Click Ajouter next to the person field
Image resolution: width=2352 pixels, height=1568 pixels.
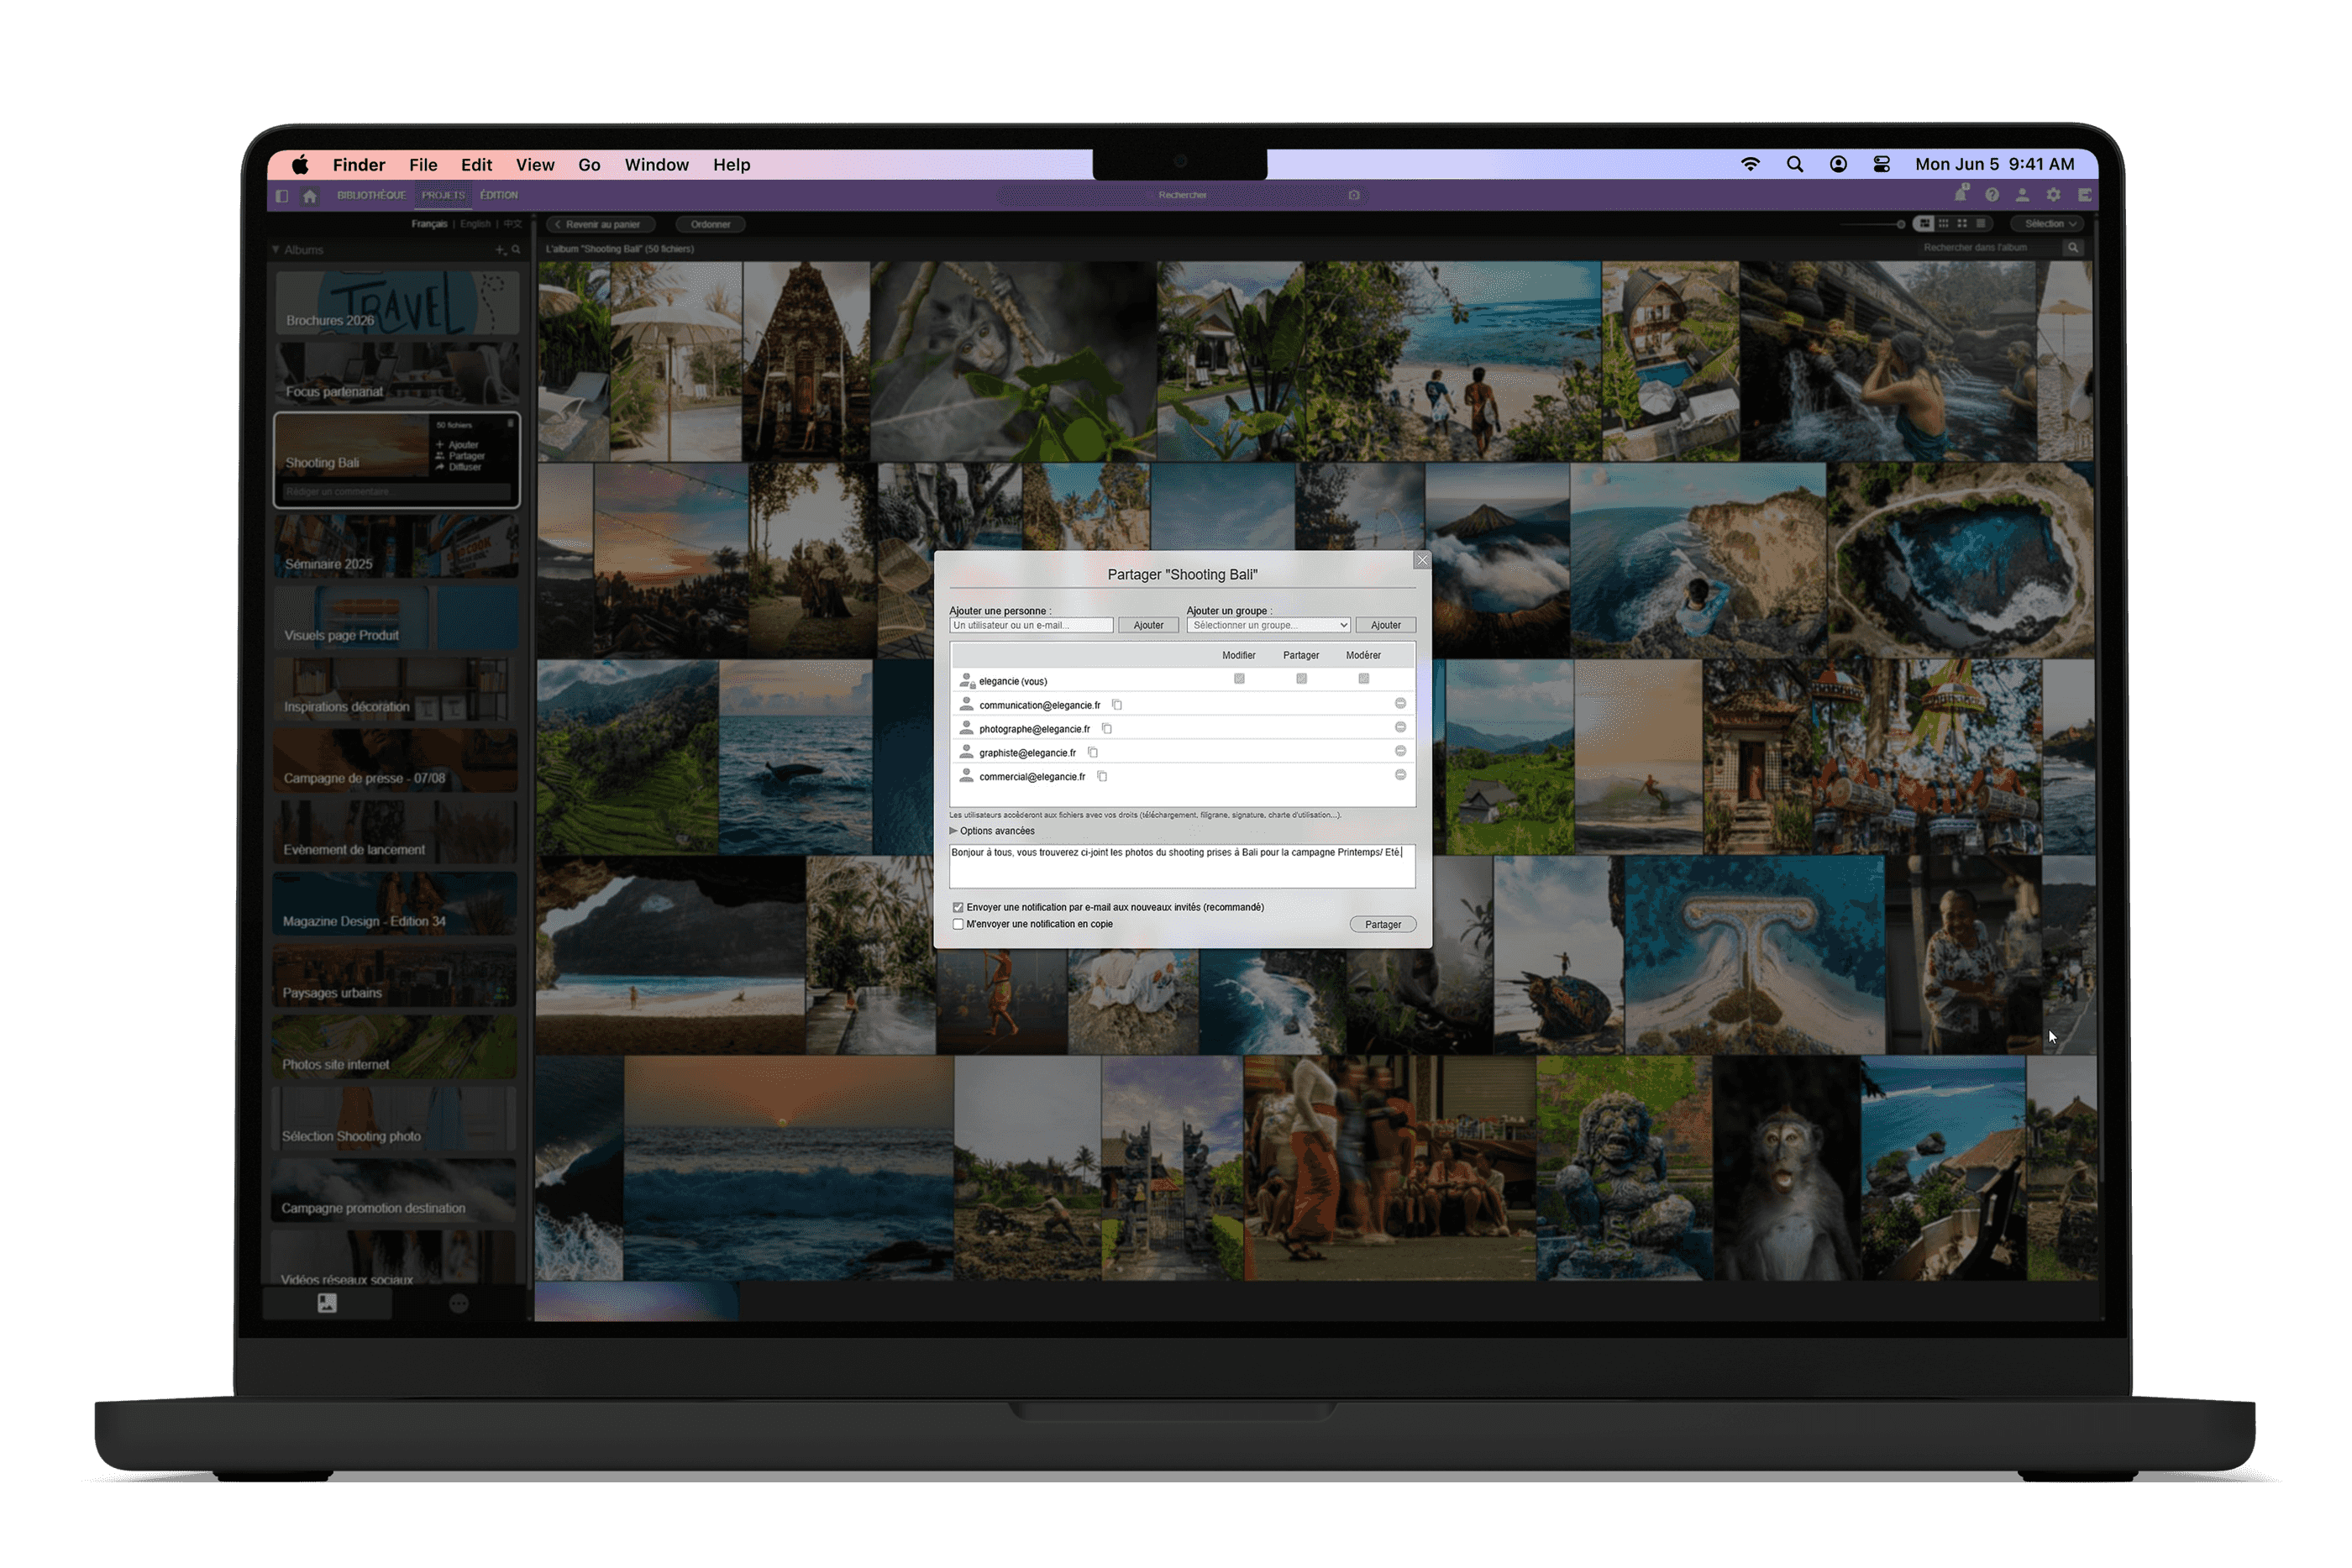pyautogui.click(x=1148, y=626)
